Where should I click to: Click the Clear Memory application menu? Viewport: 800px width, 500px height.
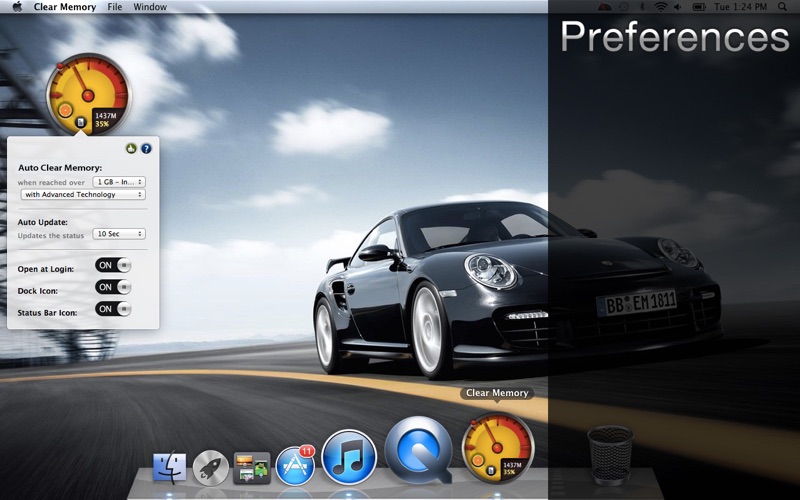click(65, 7)
